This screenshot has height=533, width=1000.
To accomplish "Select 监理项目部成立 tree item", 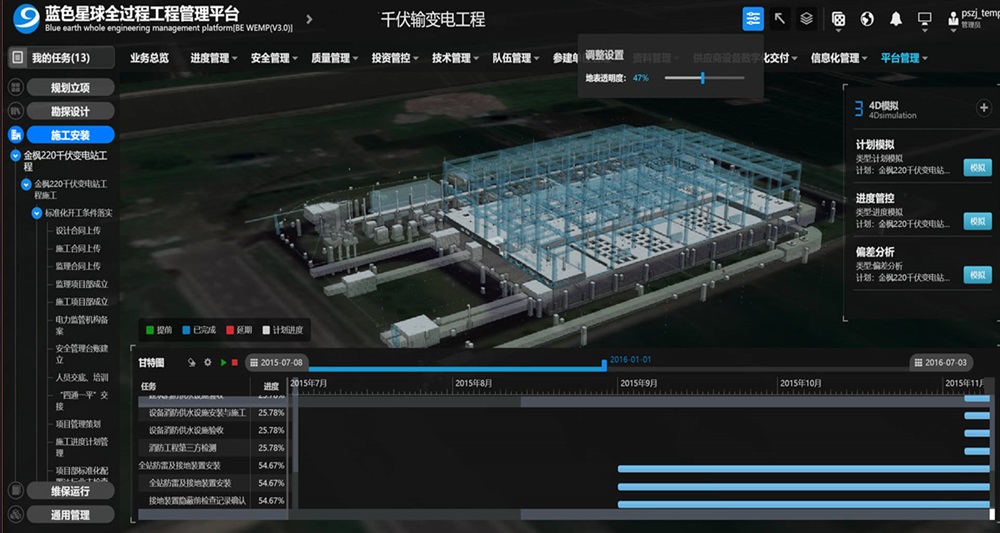I will point(82,284).
